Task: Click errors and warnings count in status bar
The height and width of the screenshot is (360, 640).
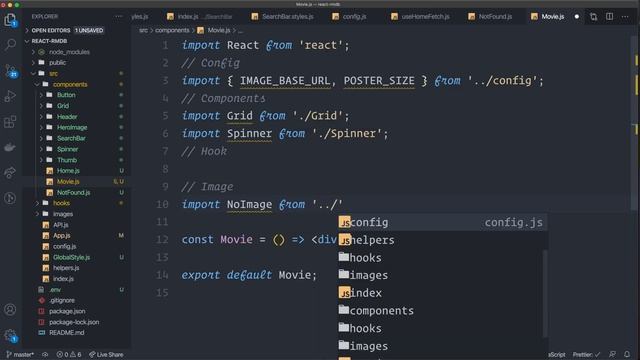Action: [x=69, y=354]
